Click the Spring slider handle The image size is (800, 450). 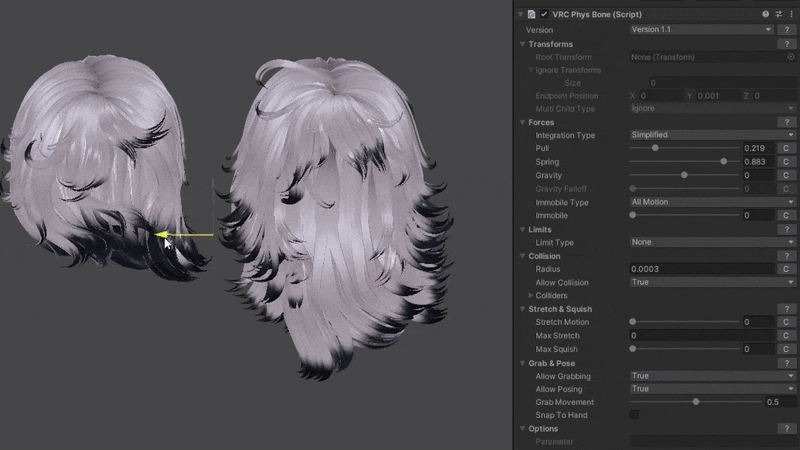(x=723, y=161)
